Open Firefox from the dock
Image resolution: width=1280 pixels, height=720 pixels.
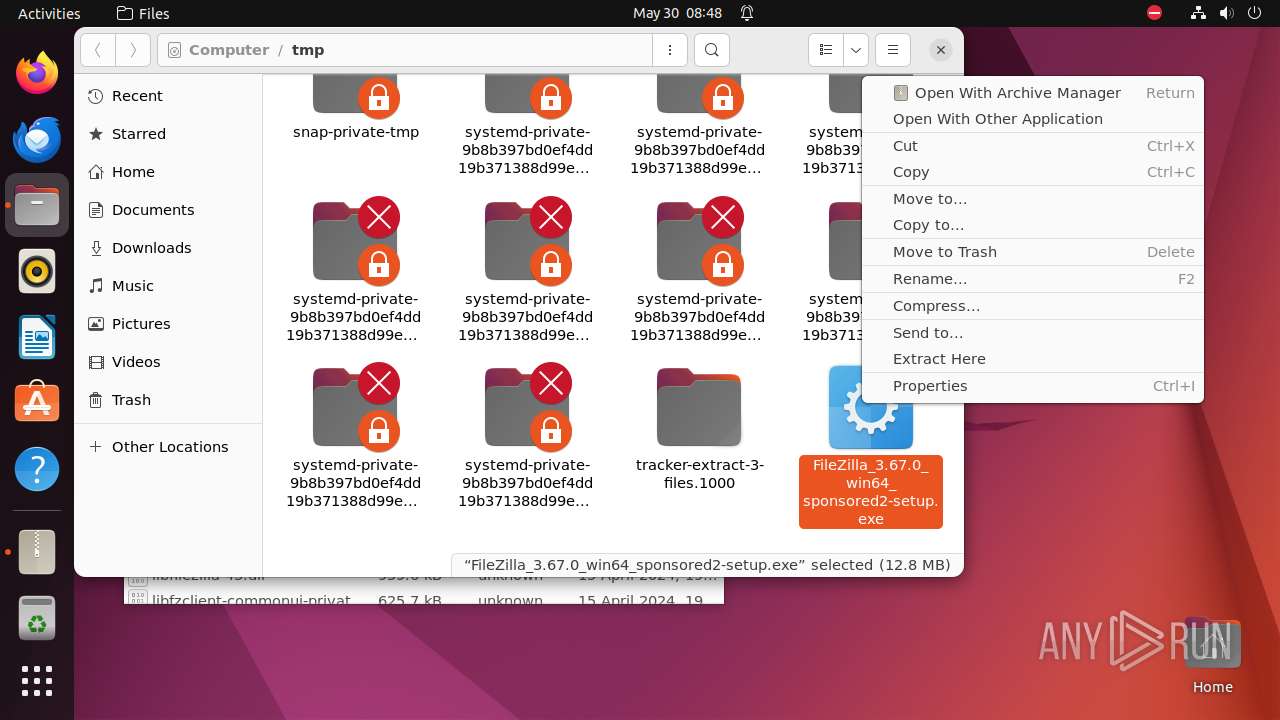37,73
